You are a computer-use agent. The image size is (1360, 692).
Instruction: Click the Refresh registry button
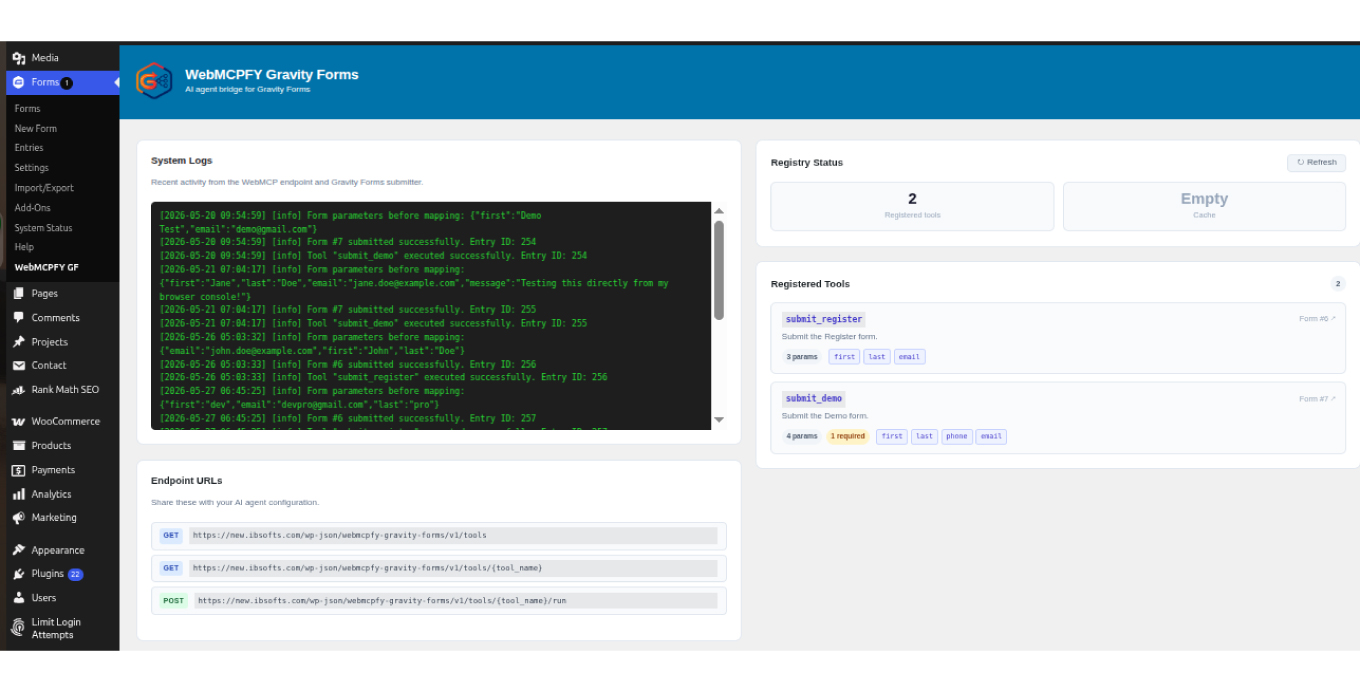click(1316, 162)
